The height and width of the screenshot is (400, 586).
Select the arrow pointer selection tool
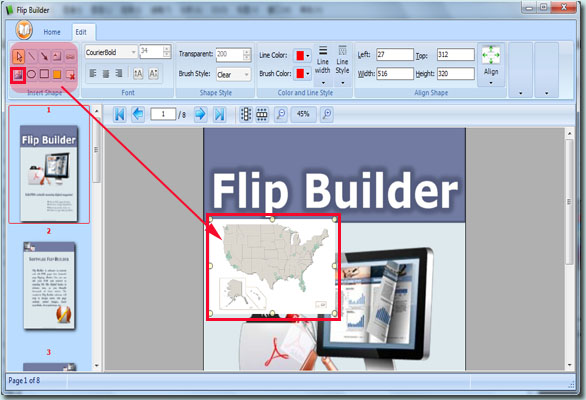[19, 57]
